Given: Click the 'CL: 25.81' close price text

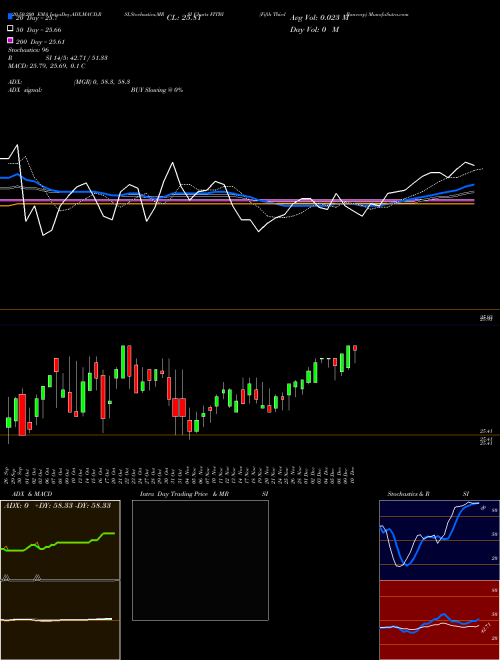Looking at the screenshot, I should tap(184, 18).
